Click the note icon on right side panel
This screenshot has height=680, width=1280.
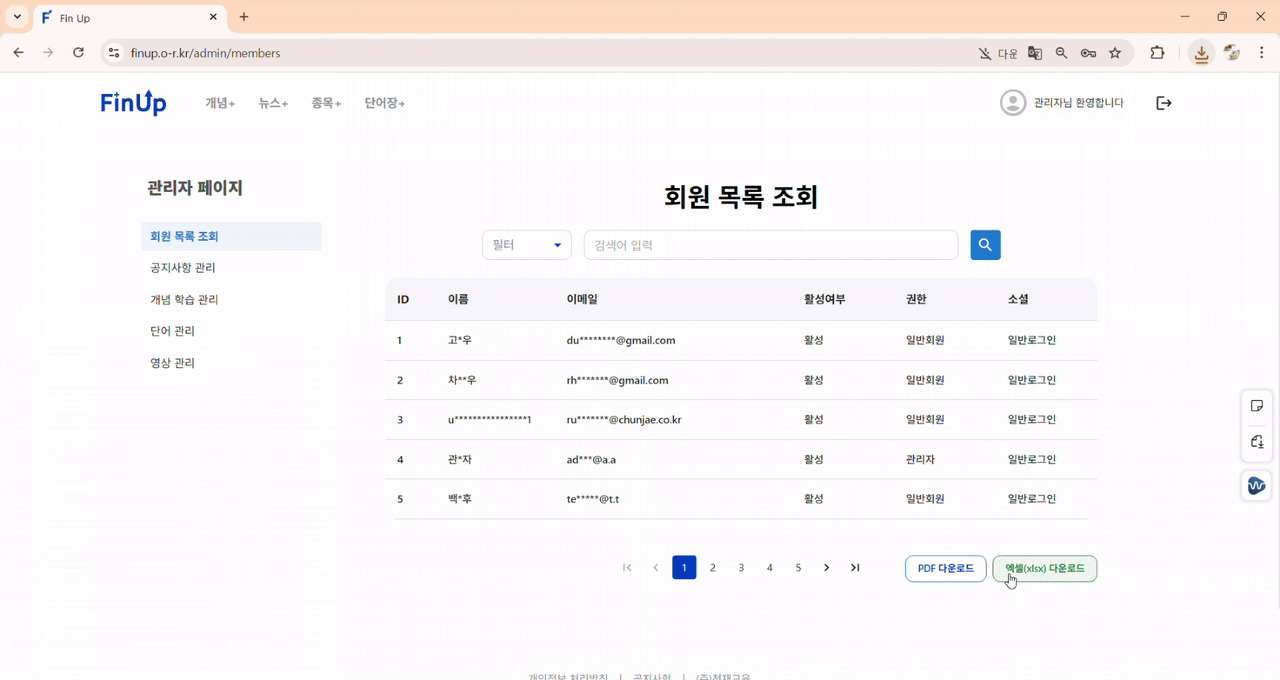pyautogui.click(x=1256, y=405)
